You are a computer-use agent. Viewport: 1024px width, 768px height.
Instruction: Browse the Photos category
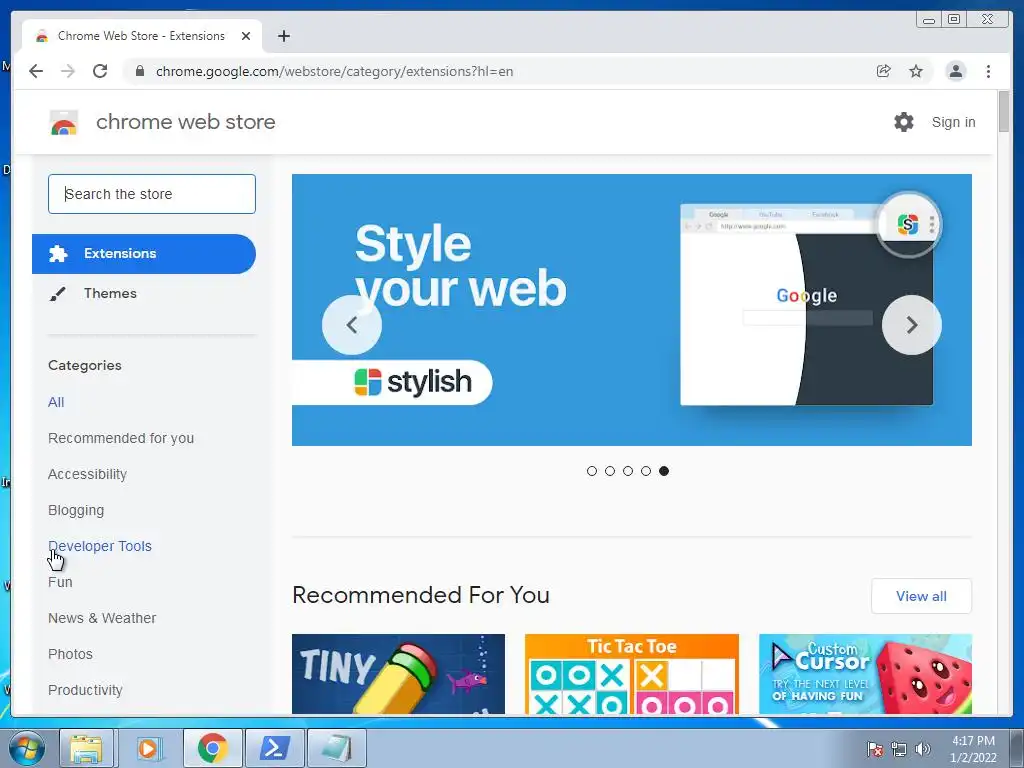(x=71, y=654)
